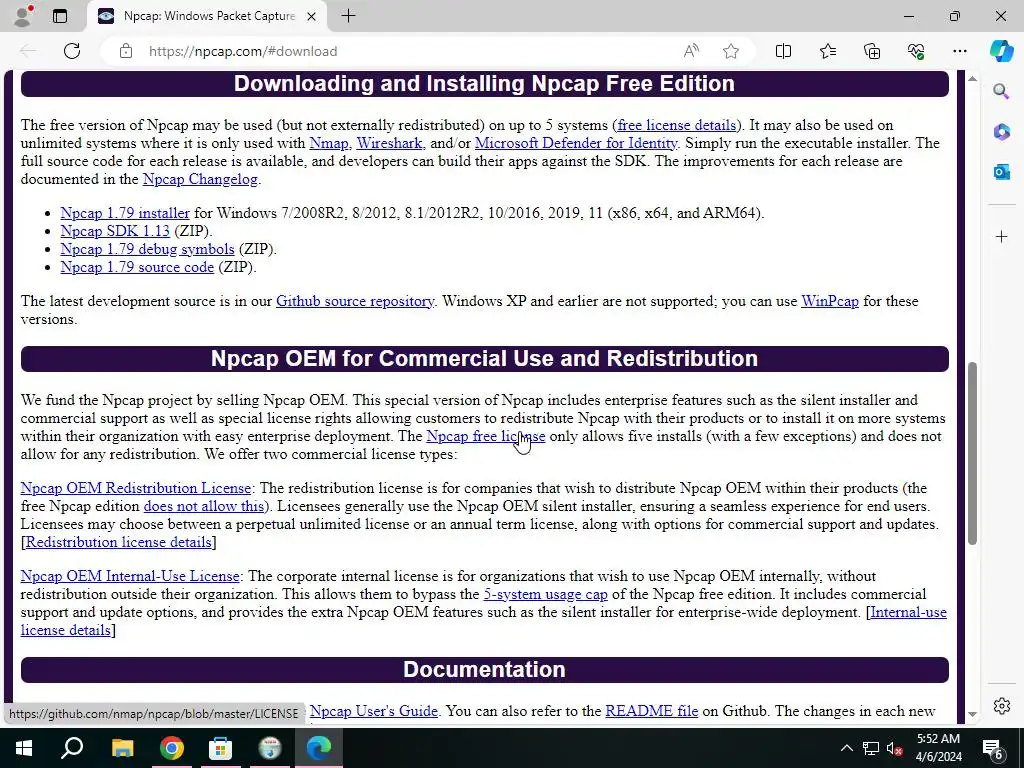Activate Read aloud icon in address bar
The height and width of the screenshot is (768, 1024).
coord(691,51)
